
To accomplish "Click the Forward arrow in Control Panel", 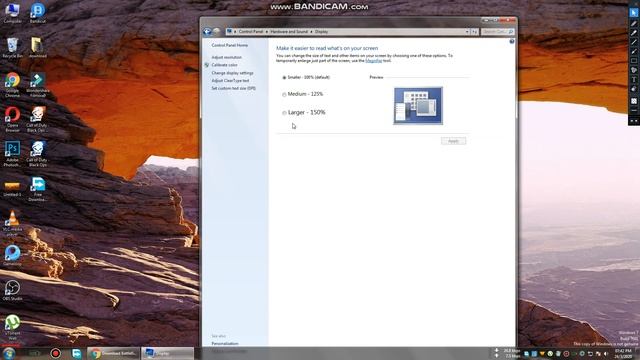I will click(x=217, y=31).
